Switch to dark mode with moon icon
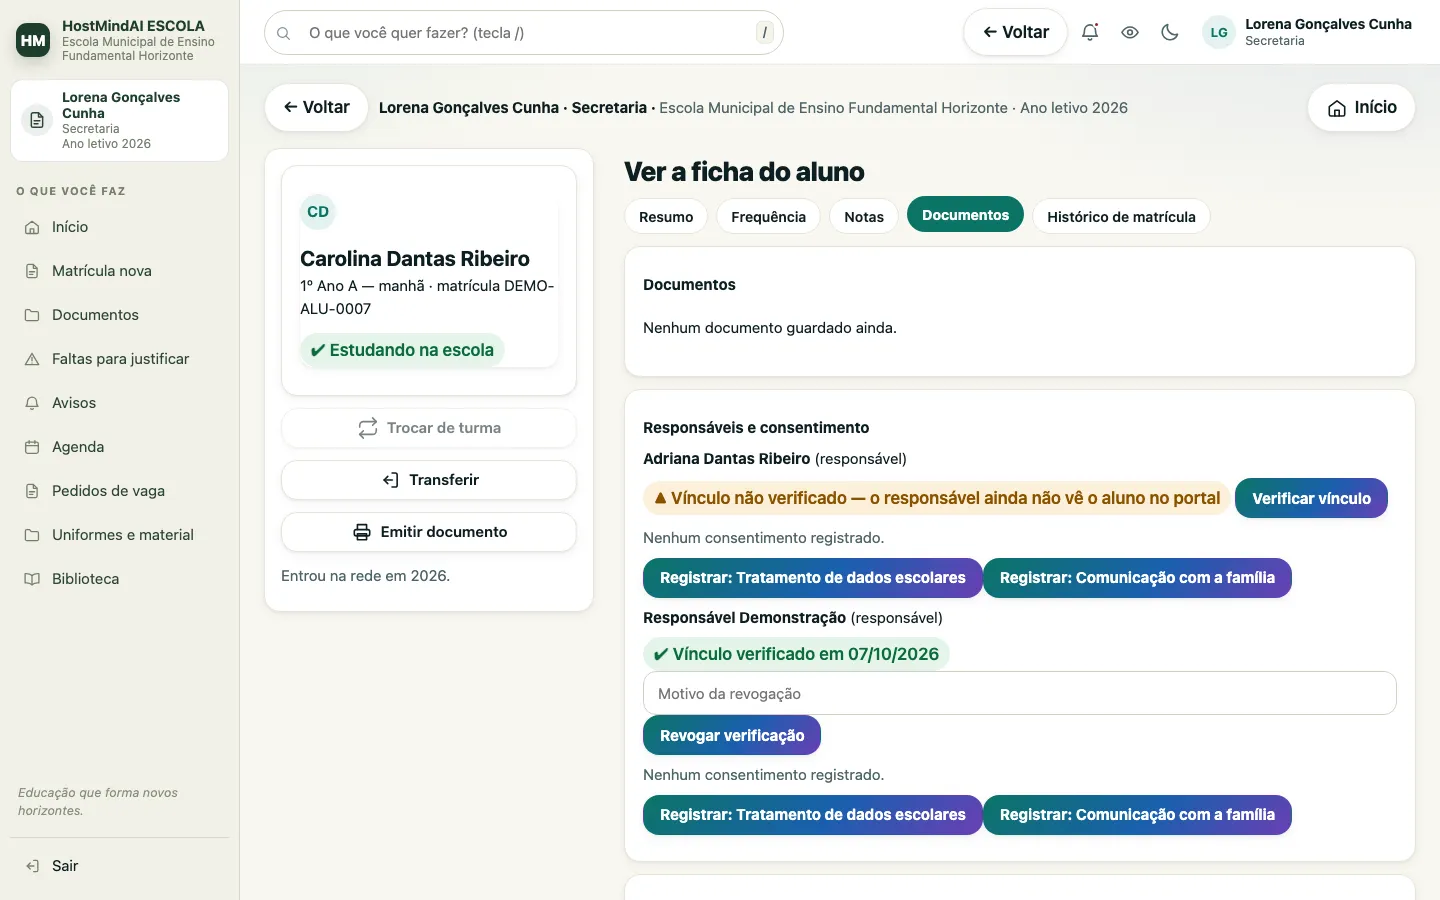Image resolution: width=1440 pixels, height=900 pixels. coord(1170,32)
